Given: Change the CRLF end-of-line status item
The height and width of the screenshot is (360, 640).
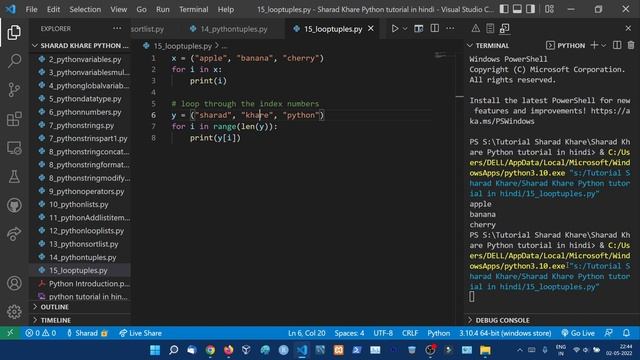Looking at the screenshot, I should [410, 333].
